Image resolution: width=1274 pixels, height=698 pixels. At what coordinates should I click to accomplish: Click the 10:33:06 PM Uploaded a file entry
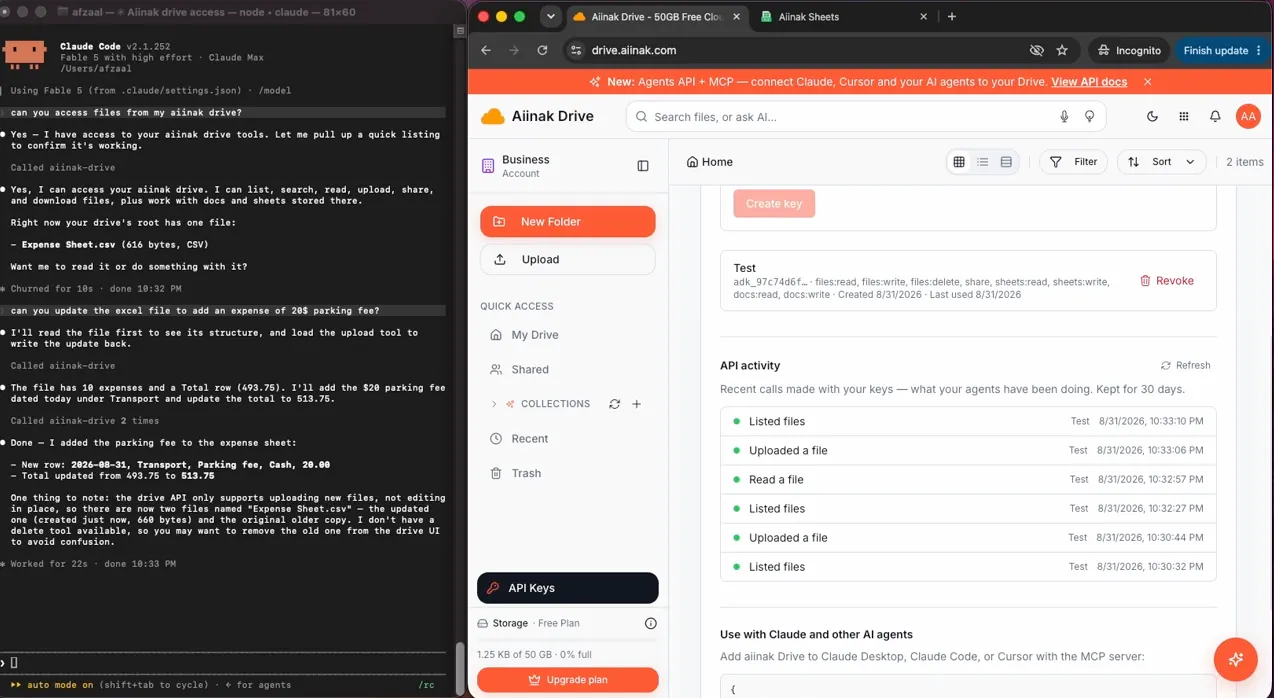click(x=968, y=451)
